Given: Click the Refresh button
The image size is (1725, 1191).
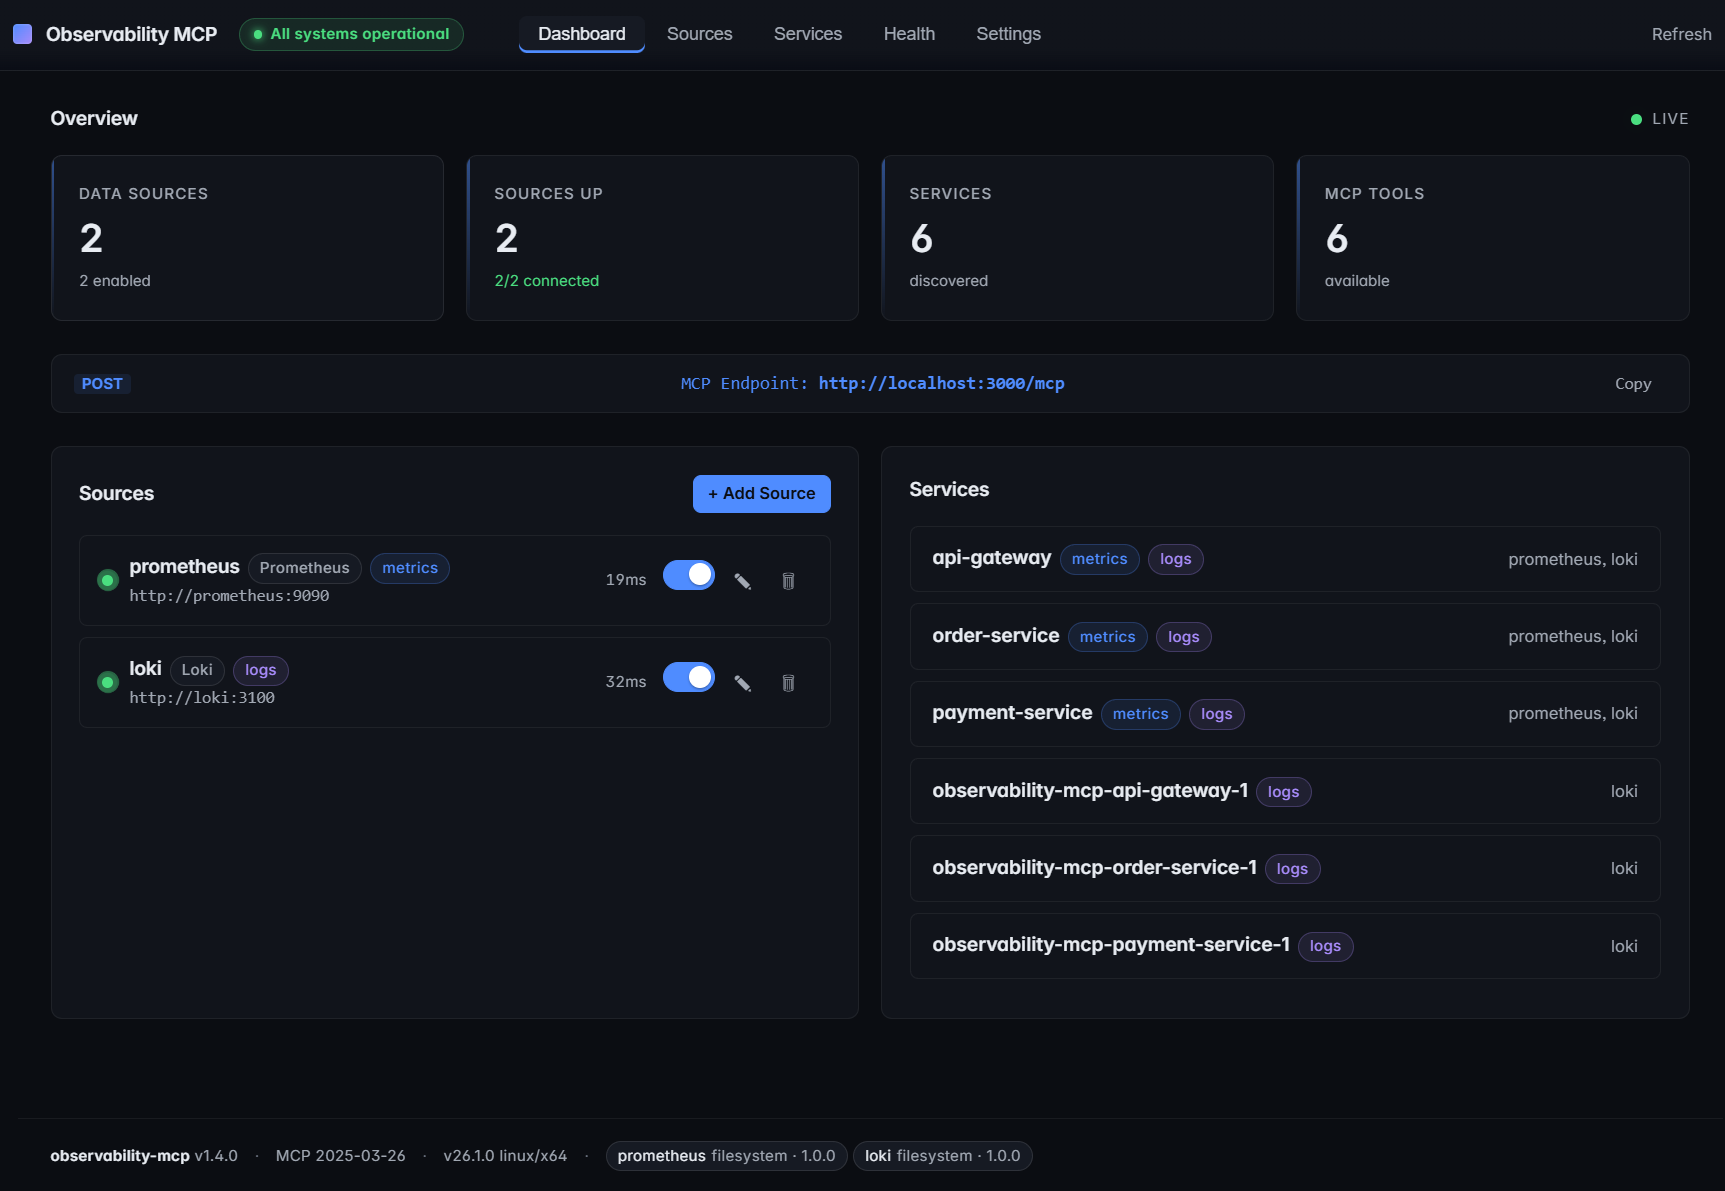Looking at the screenshot, I should (x=1681, y=34).
